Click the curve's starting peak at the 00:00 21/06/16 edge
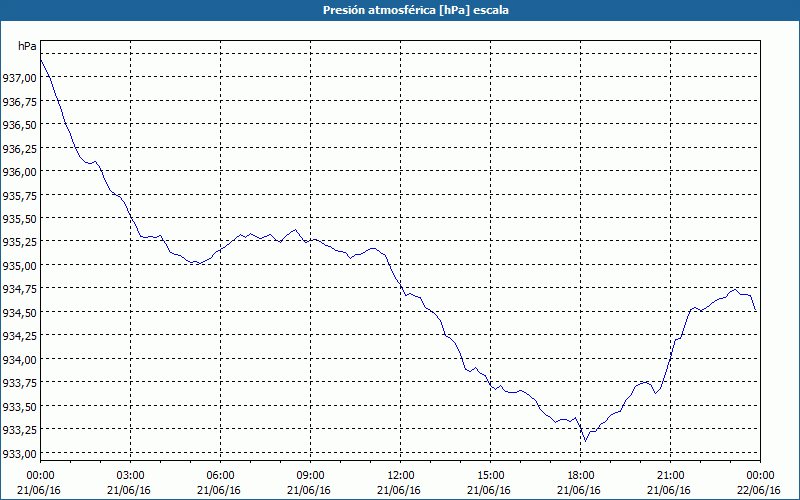Viewport: 800px width, 500px height. pyautogui.click(x=41, y=60)
